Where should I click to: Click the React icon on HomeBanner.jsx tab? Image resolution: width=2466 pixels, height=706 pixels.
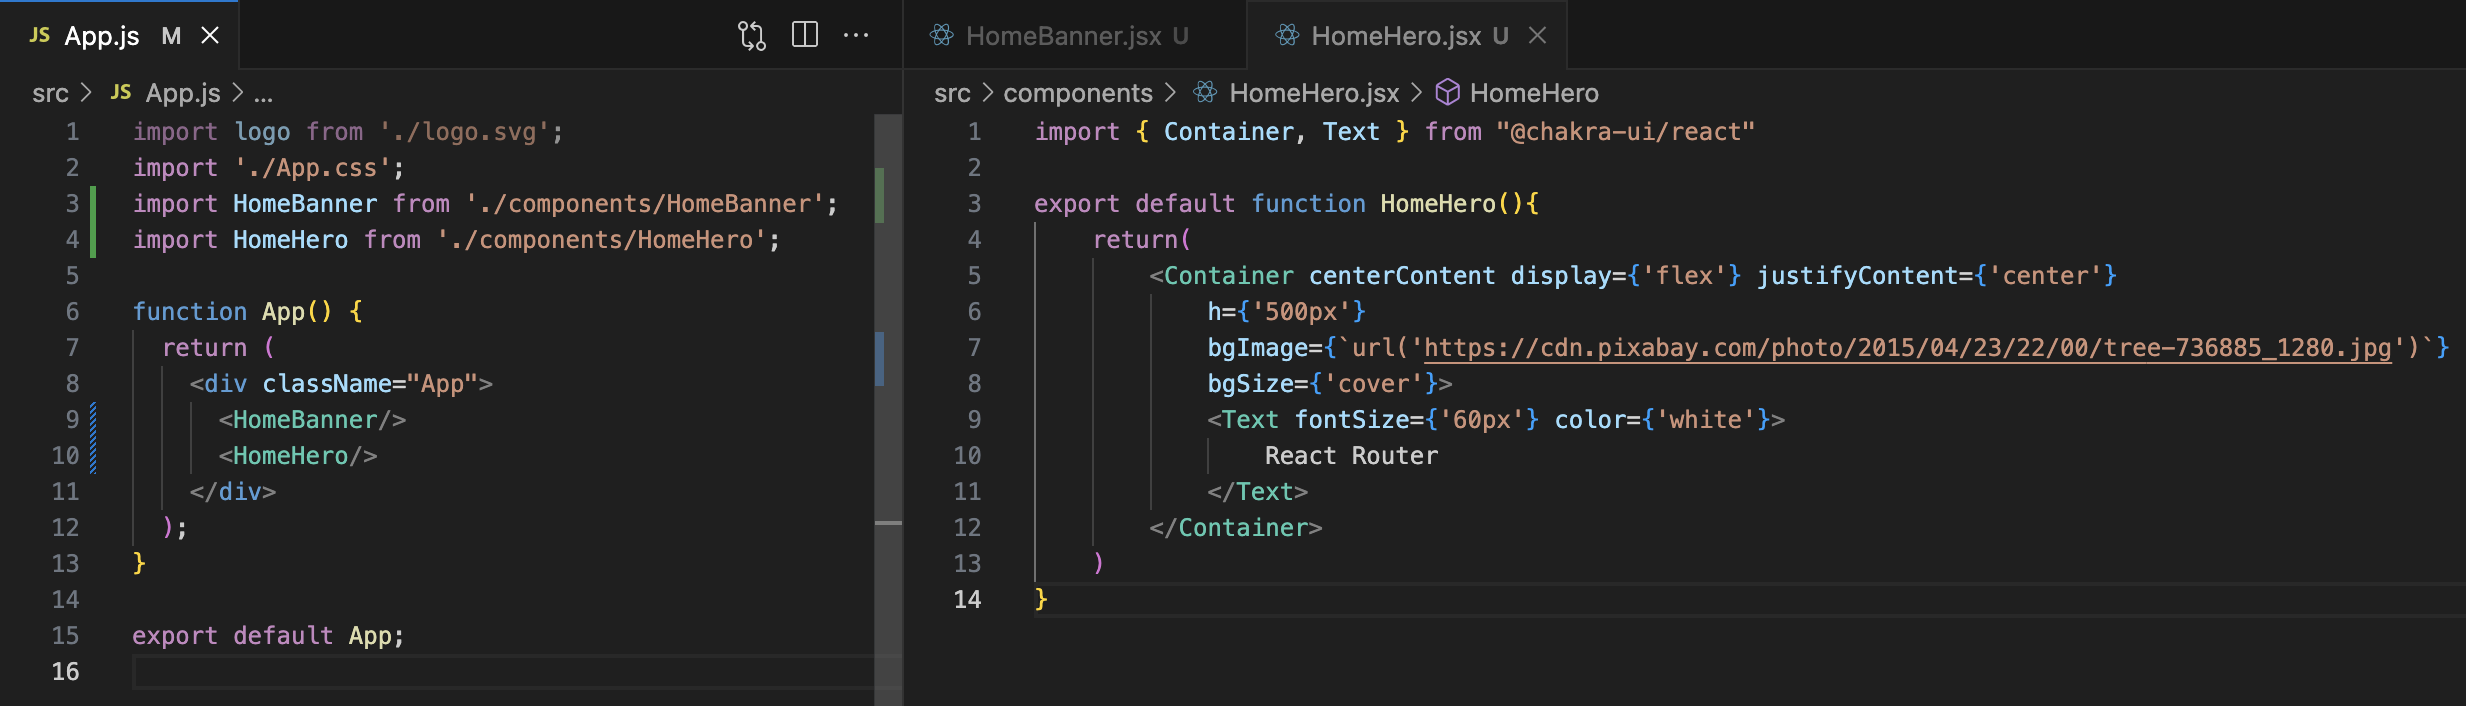[942, 36]
